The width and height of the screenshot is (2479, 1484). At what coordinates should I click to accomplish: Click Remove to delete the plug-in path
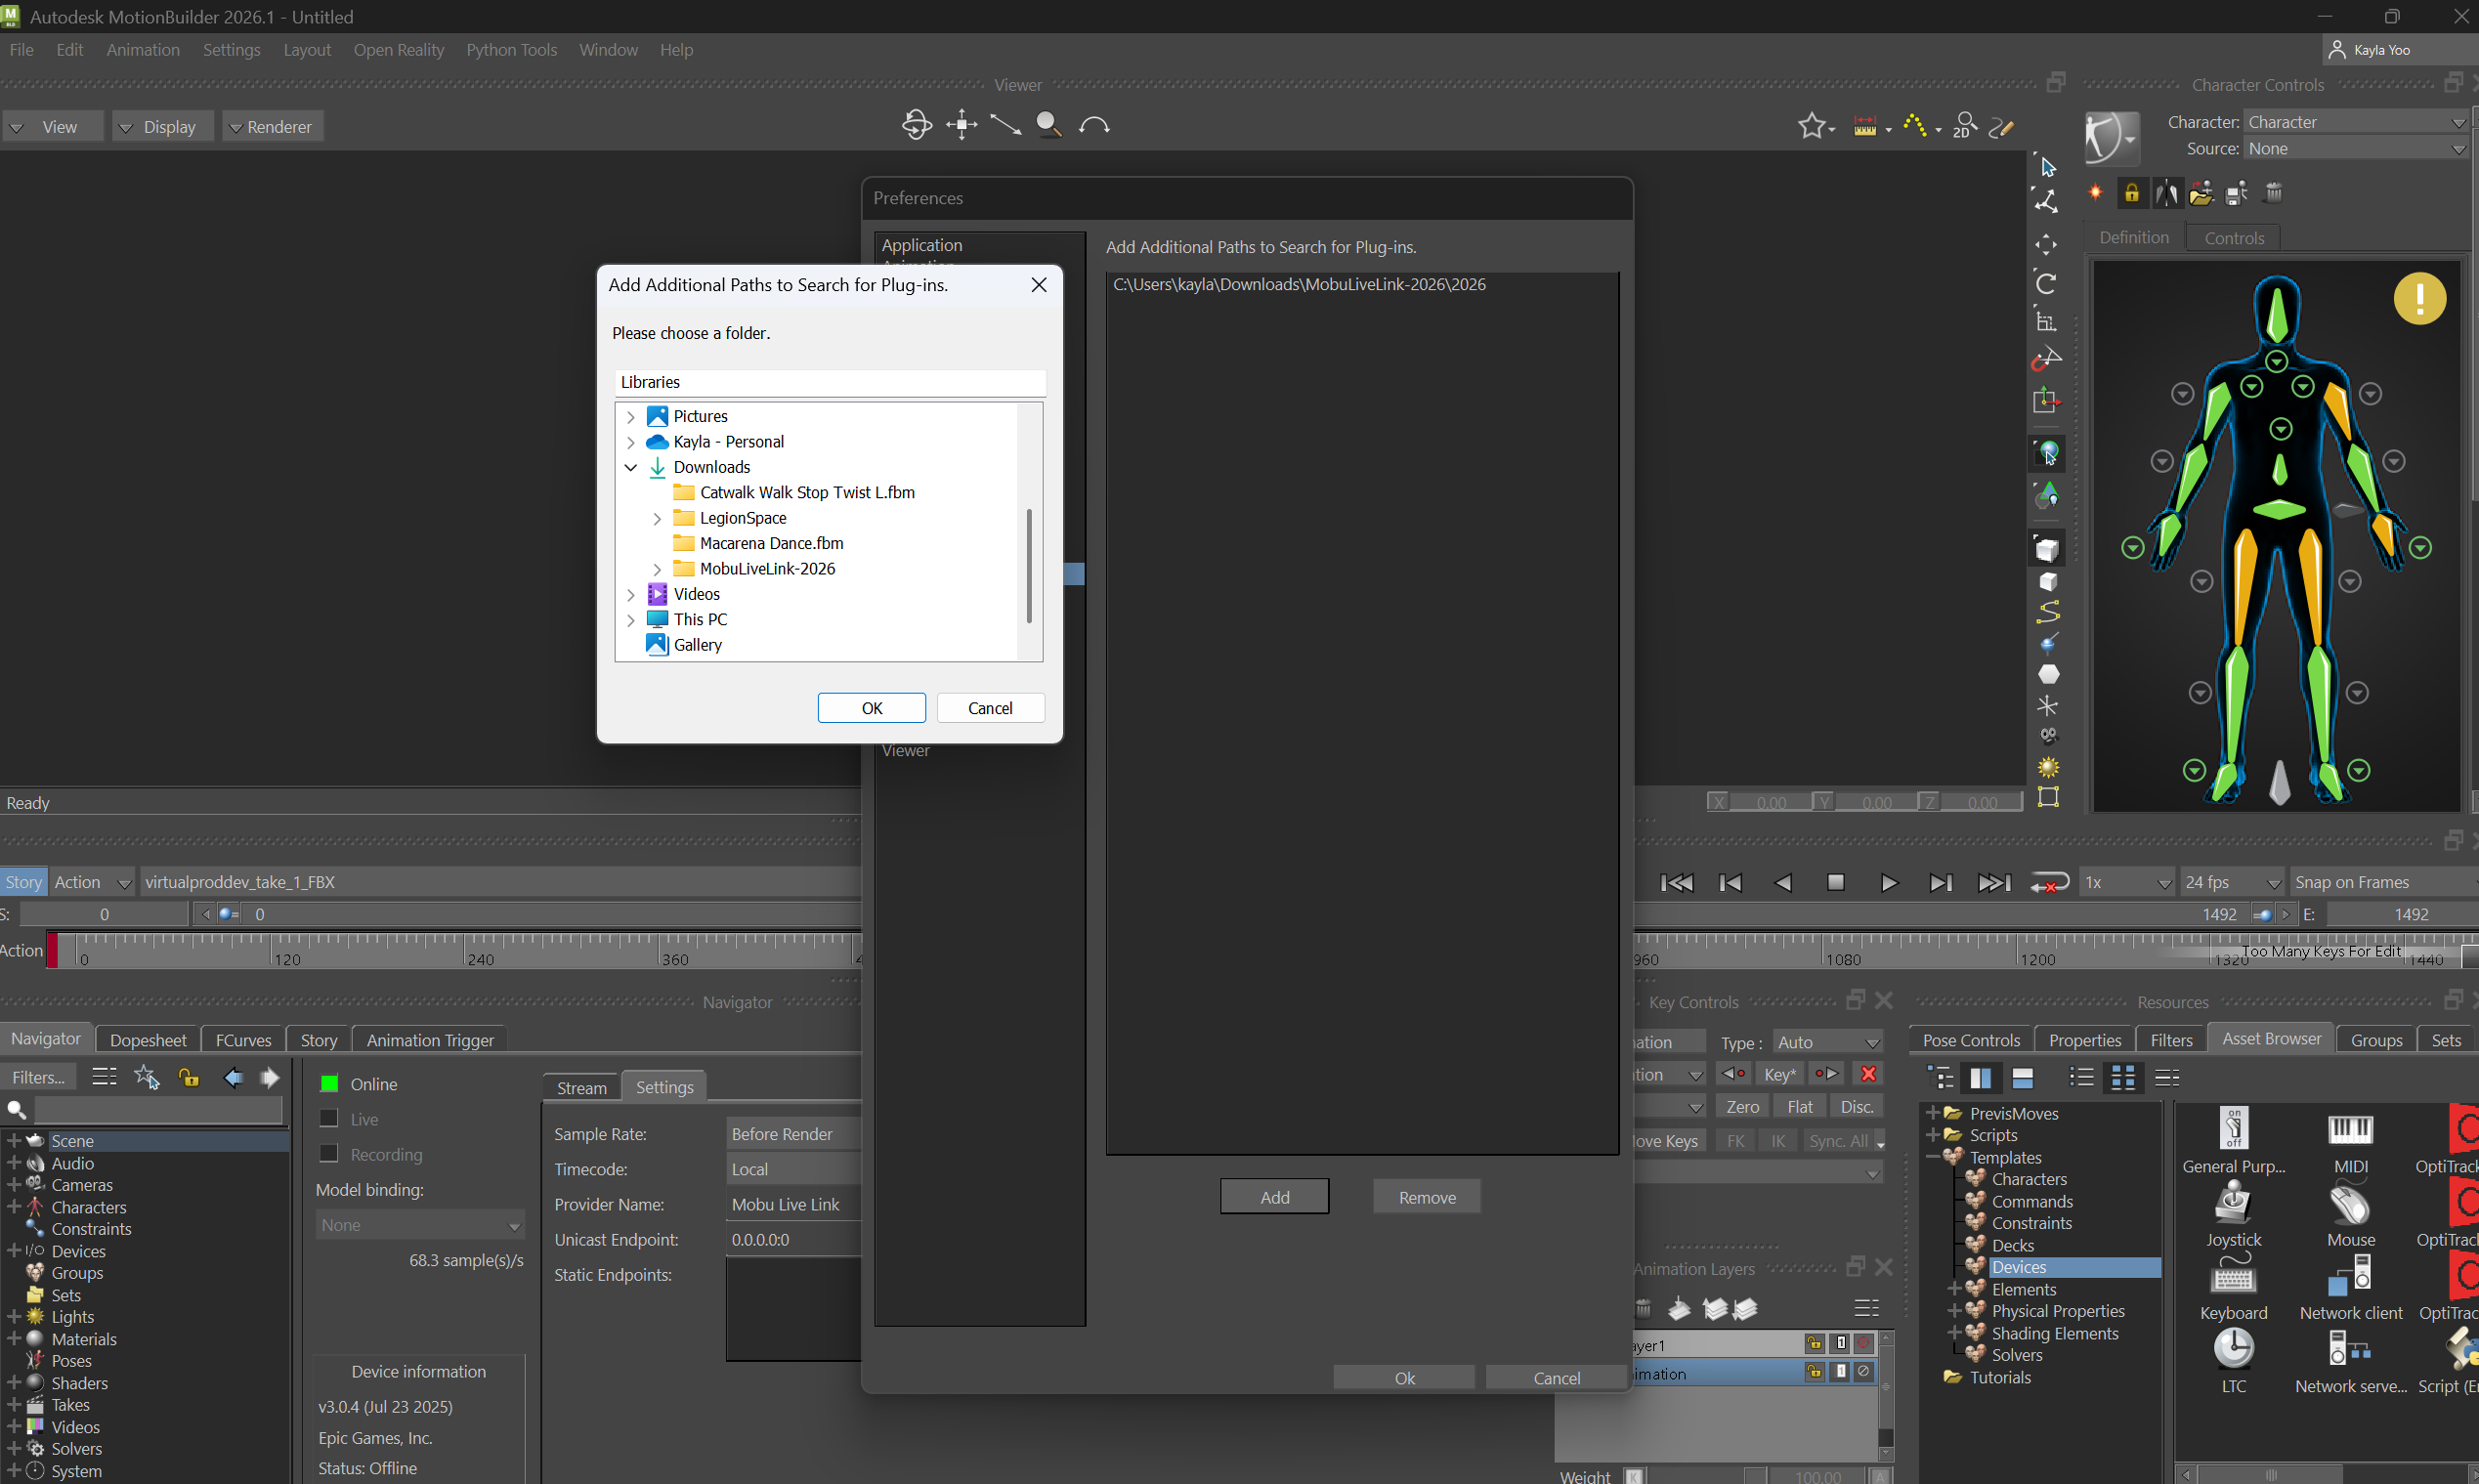(1426, 1196)
